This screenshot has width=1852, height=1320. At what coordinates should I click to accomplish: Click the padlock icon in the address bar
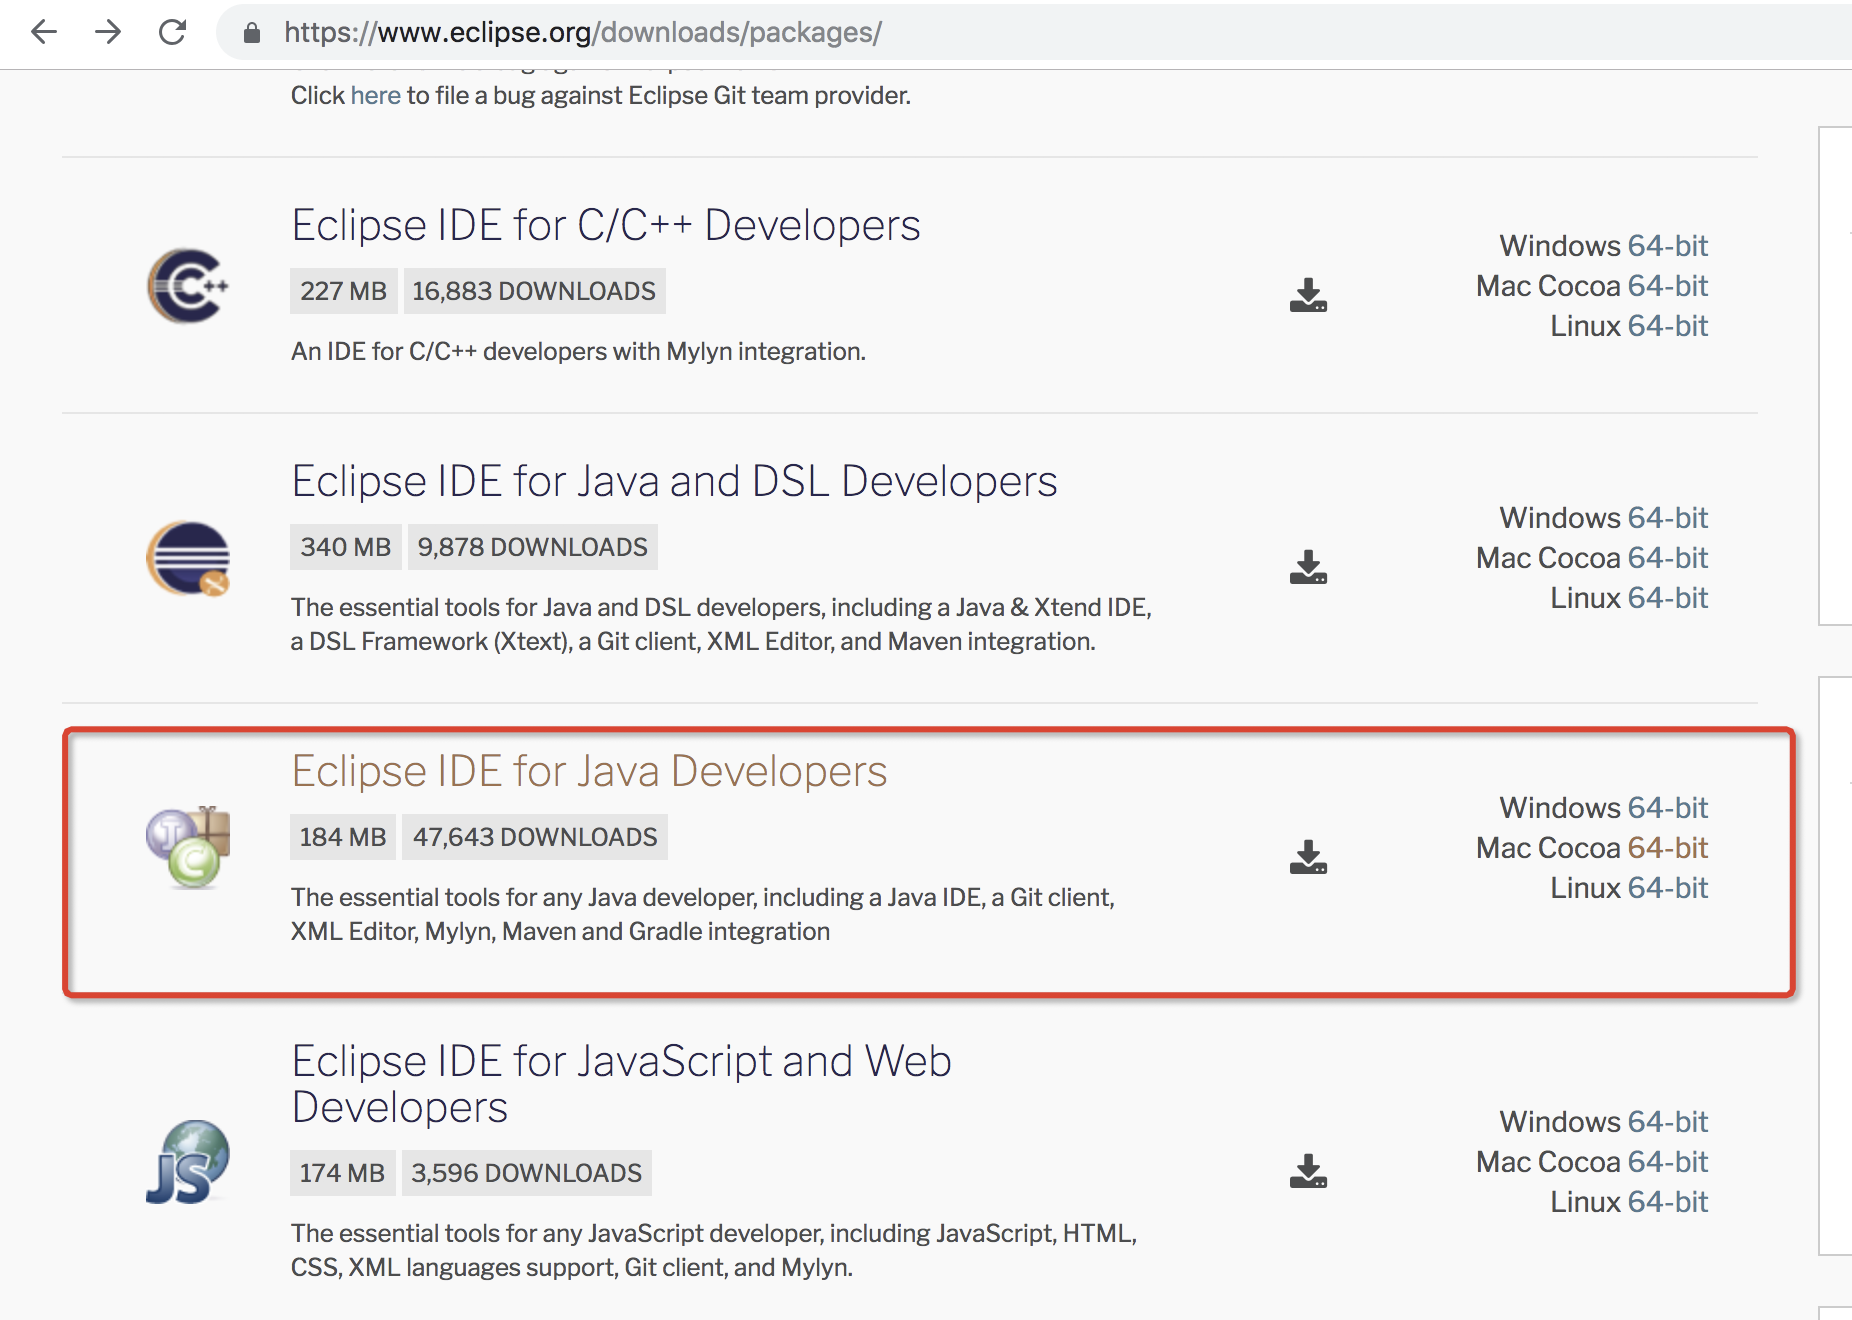click(x=252, y=33)
